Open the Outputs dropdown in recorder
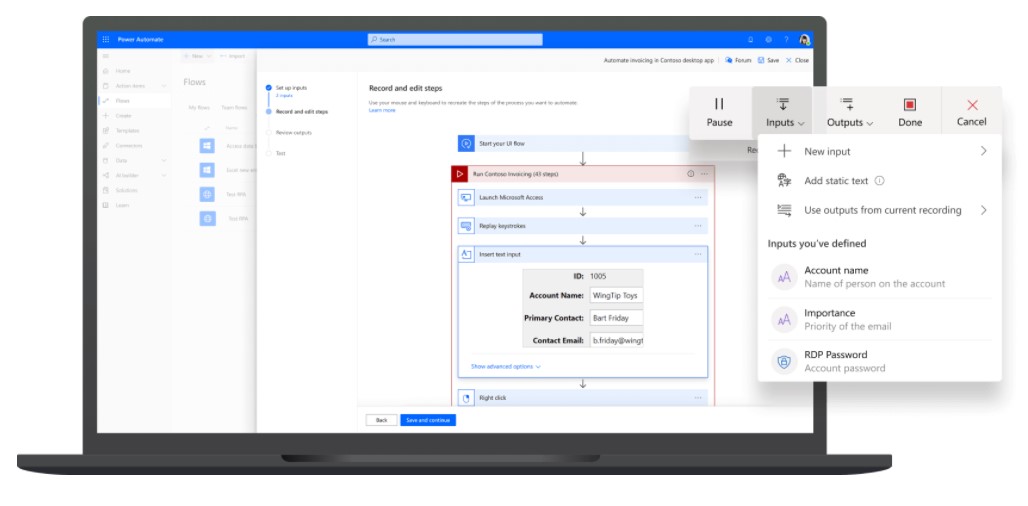Viewport: 1028px width, 506px height. tap(848, 113)
